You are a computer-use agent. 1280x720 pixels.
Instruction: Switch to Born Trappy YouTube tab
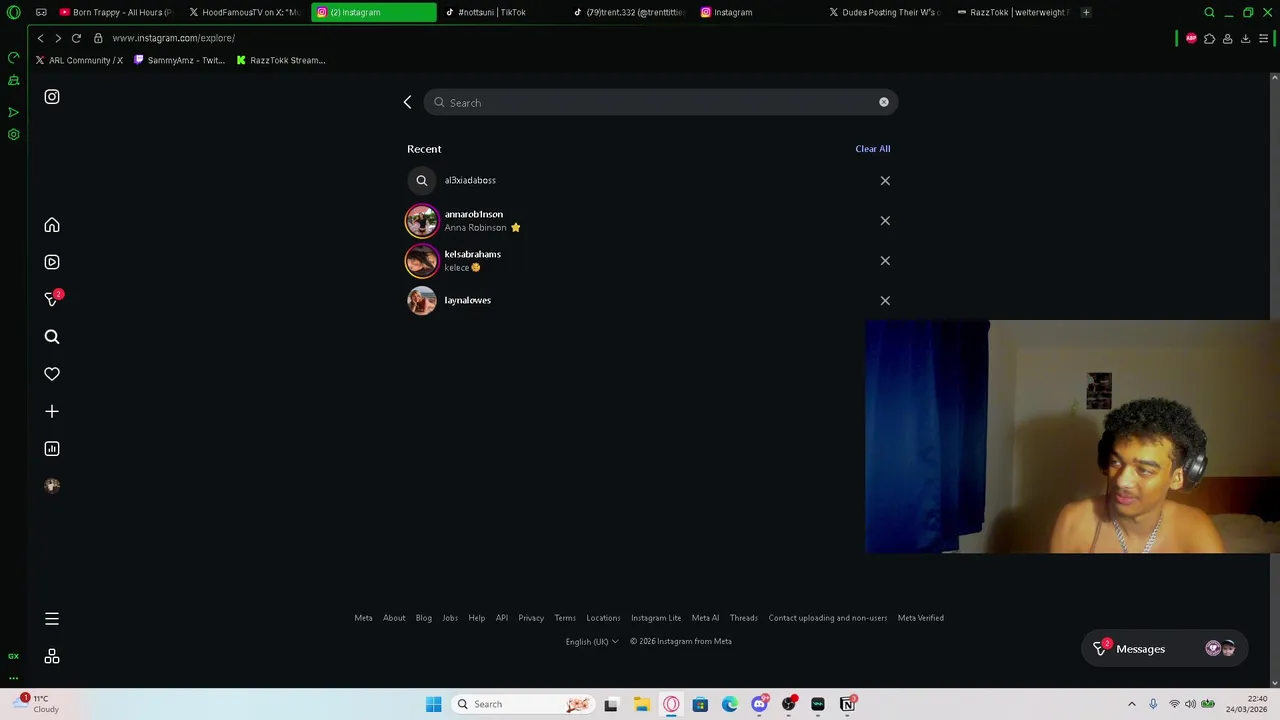pyautogui.click(x=115, y=12)
